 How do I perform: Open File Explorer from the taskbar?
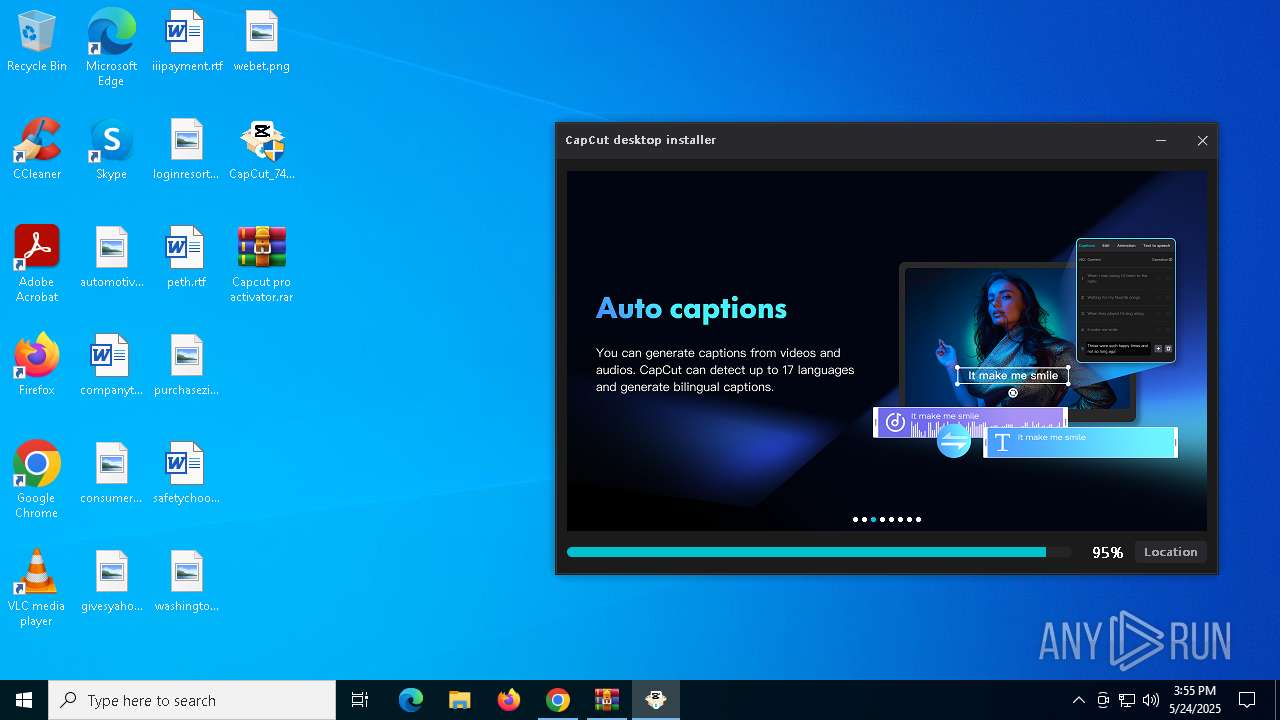[x=460, y=700]
